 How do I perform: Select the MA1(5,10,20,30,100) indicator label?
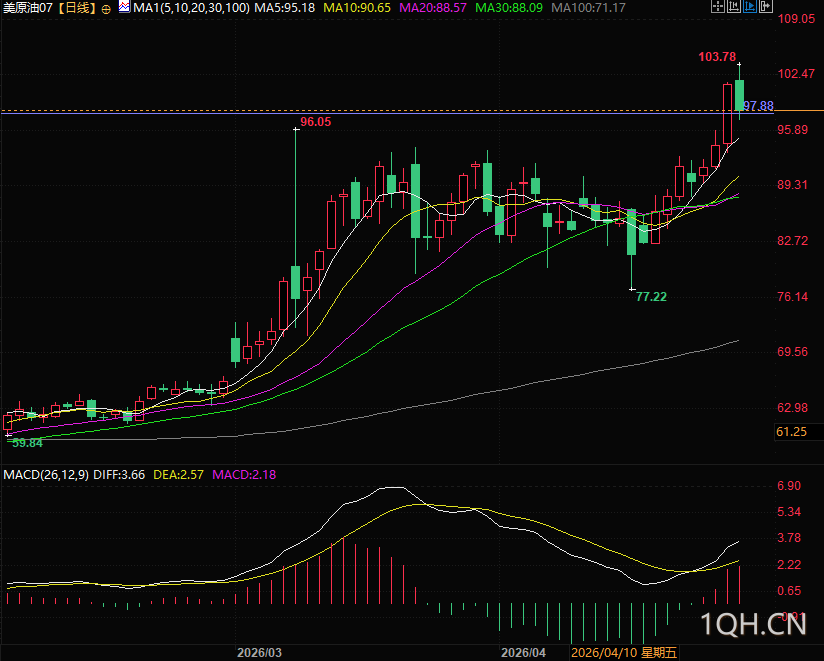click(191, 8)
